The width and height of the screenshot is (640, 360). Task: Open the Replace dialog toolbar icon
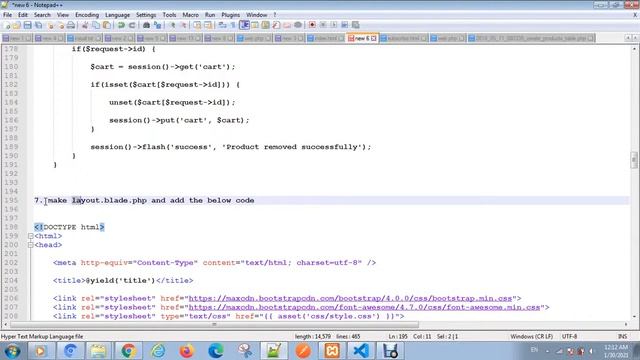[x=158, y=25]
